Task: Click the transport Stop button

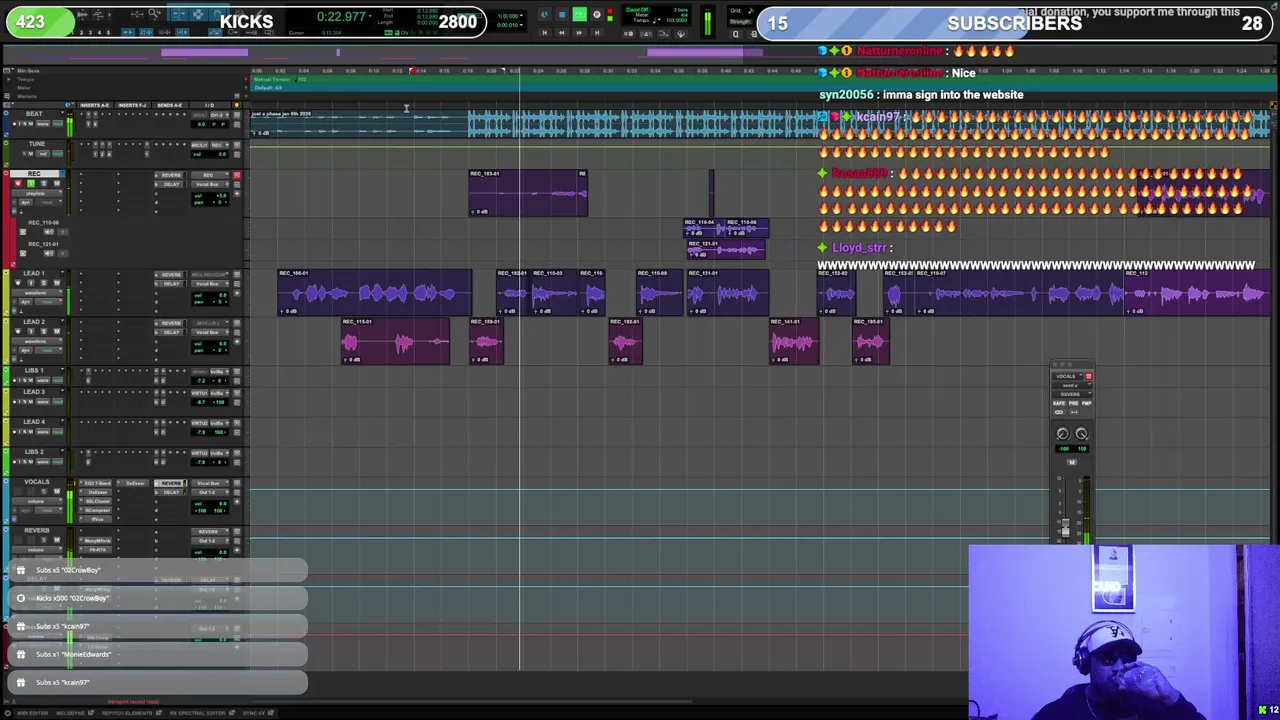Action: click(x=561, y=13)
